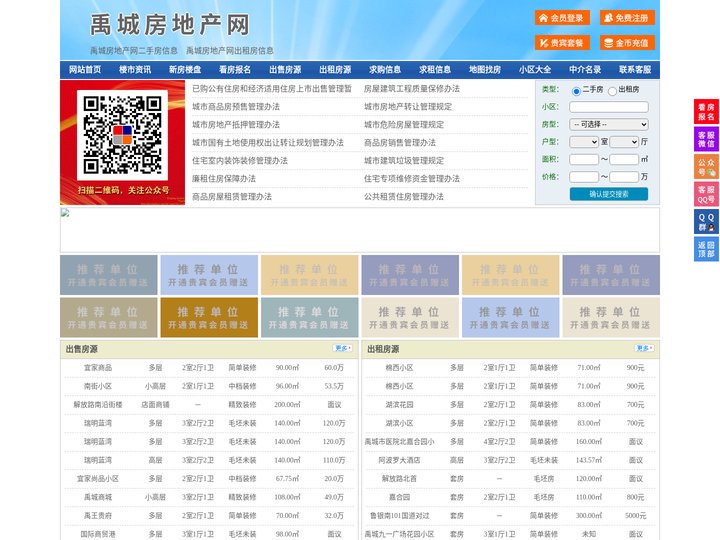Open 看房报名 navigation item
Viewport: 720px width, 540px height.
click(x=235, y=70)
